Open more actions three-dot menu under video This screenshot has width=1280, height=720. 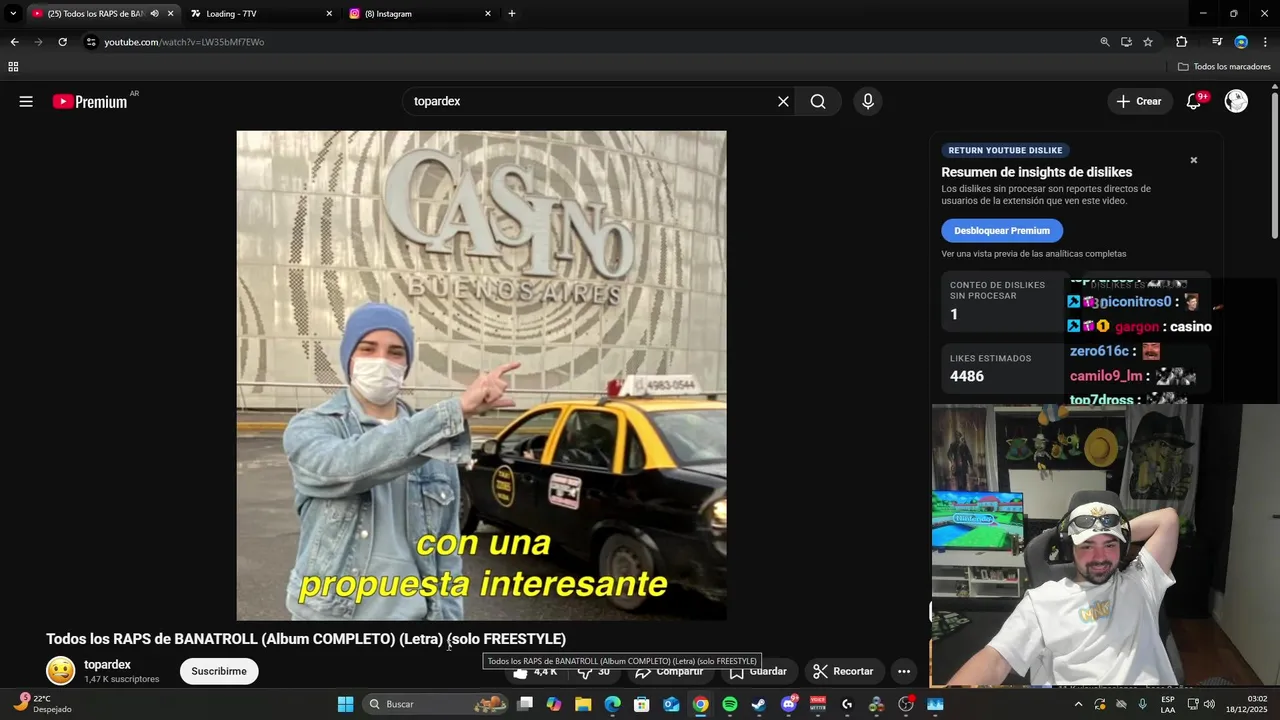[x=904, y=671]
